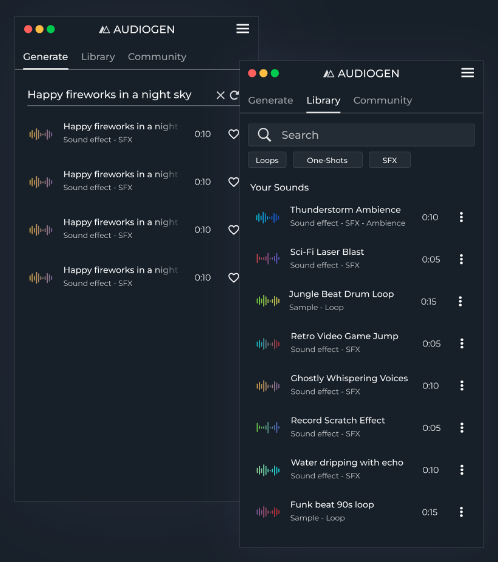Clear the fireworks prompt with X icon
Image resolution: width=498 pixels, height=562 pixels.
point(220,95)
